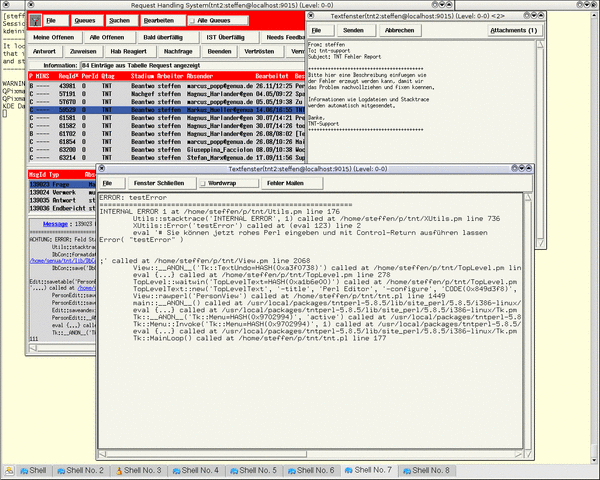Click the application icon beside File menu

[33, 20]
